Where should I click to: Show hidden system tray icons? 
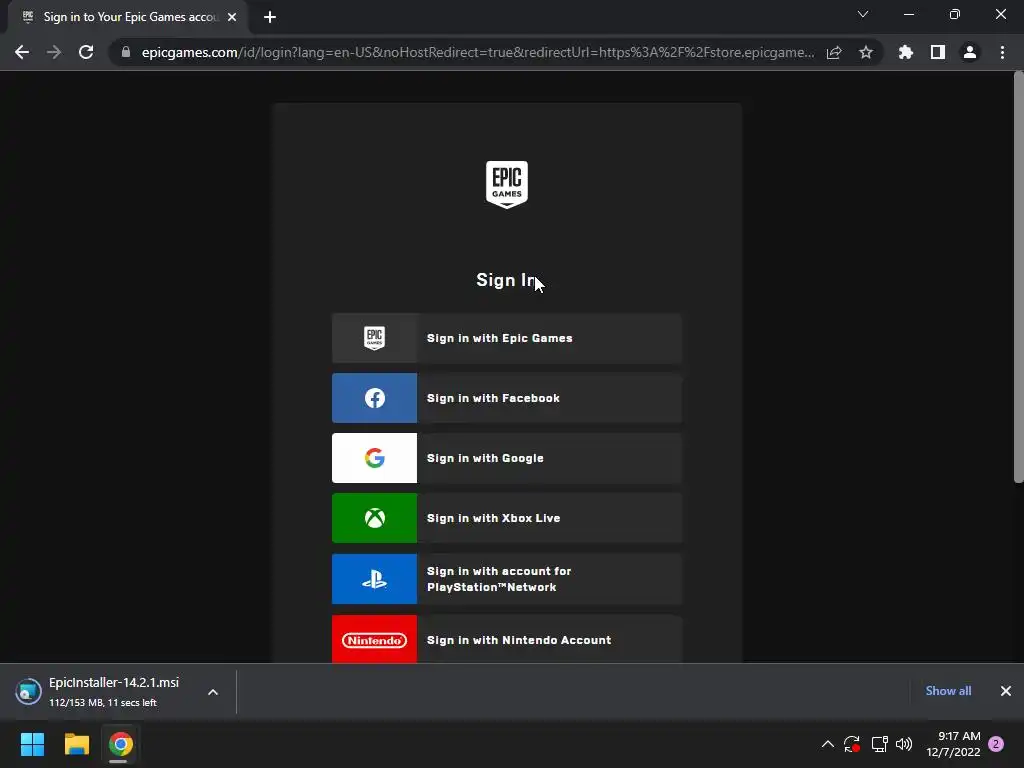point(827,744)
